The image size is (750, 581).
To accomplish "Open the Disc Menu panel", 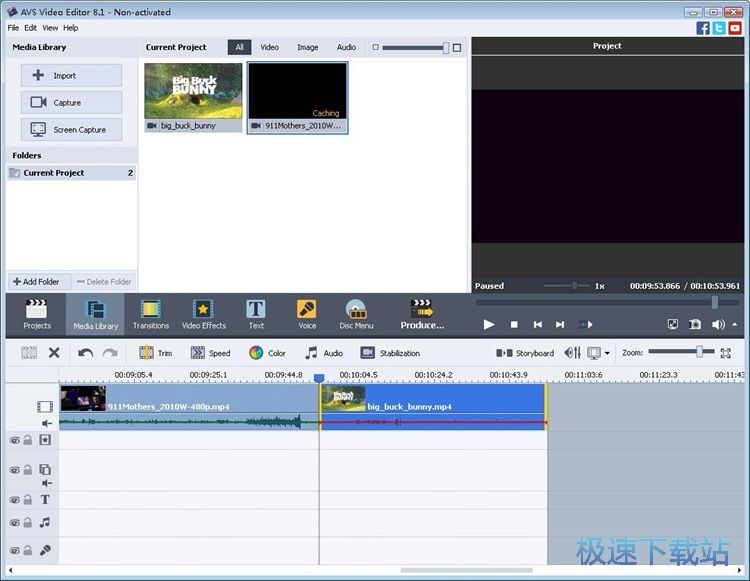I will (356, 314).
